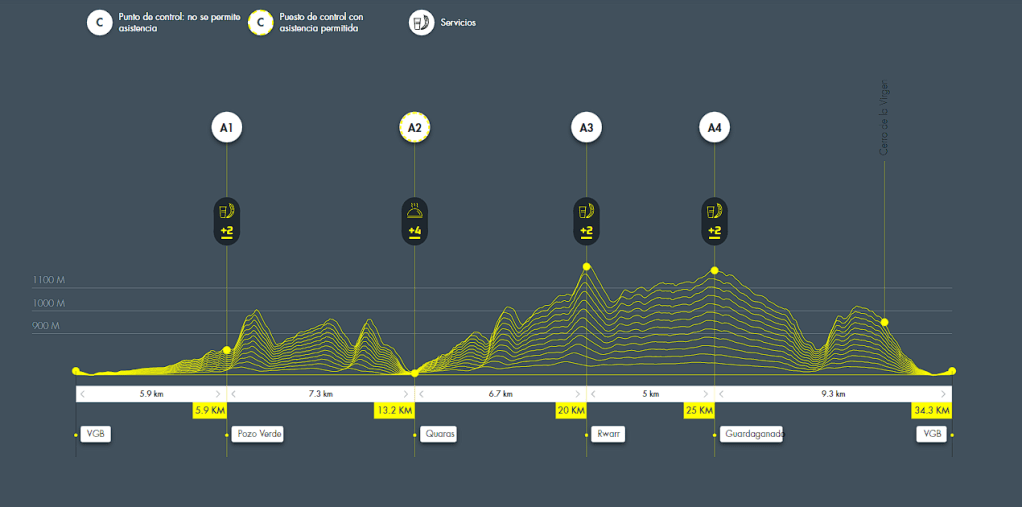Select the yellow-ringed A2 checkpoint marker
Image resolution: width=1022 pixels, height=507 pixels.
tap(414, 128)
